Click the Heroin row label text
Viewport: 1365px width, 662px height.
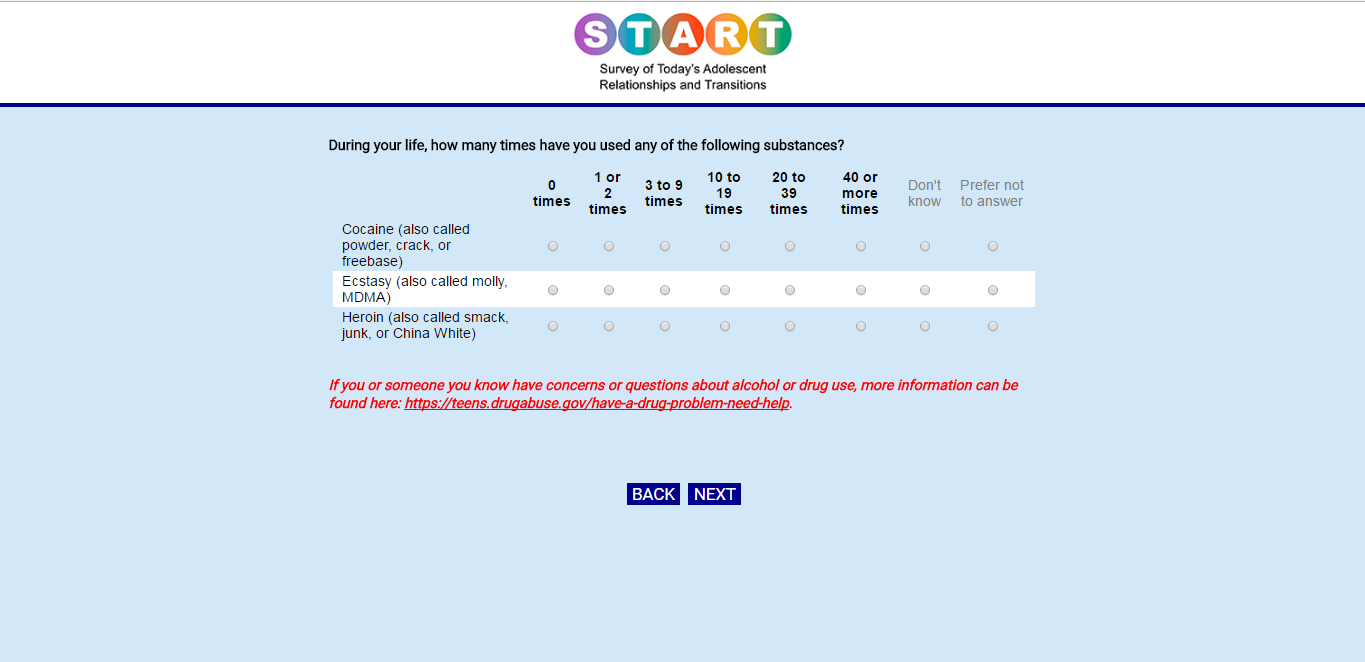point(425,325)
